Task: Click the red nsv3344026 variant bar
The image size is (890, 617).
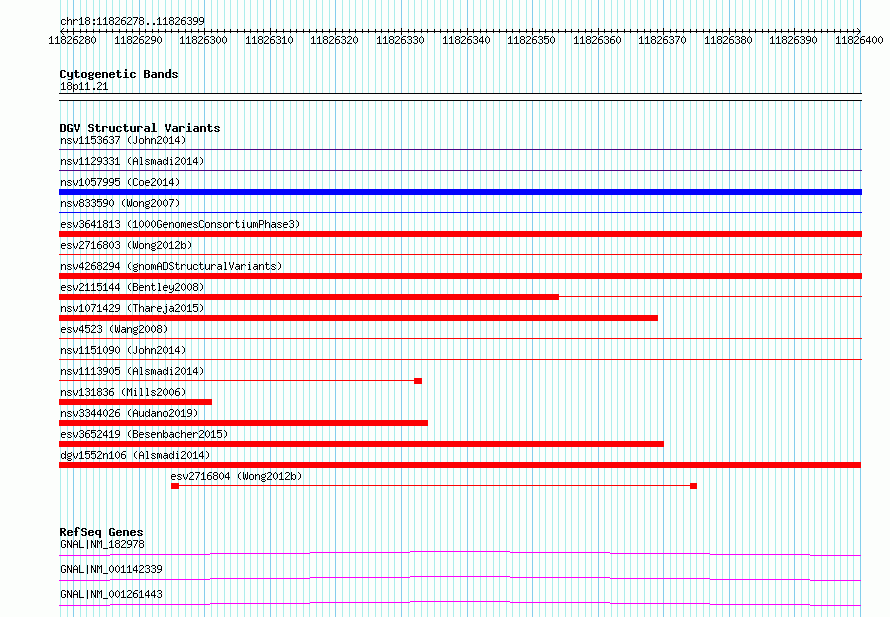Action: pyautogui.click(x=243, y=423)
